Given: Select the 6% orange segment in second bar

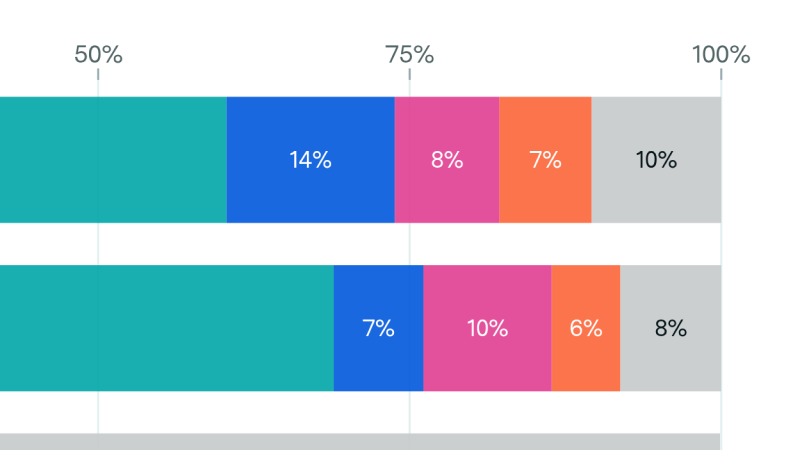Looking at the screenshot, I should (x=586, y=328).
